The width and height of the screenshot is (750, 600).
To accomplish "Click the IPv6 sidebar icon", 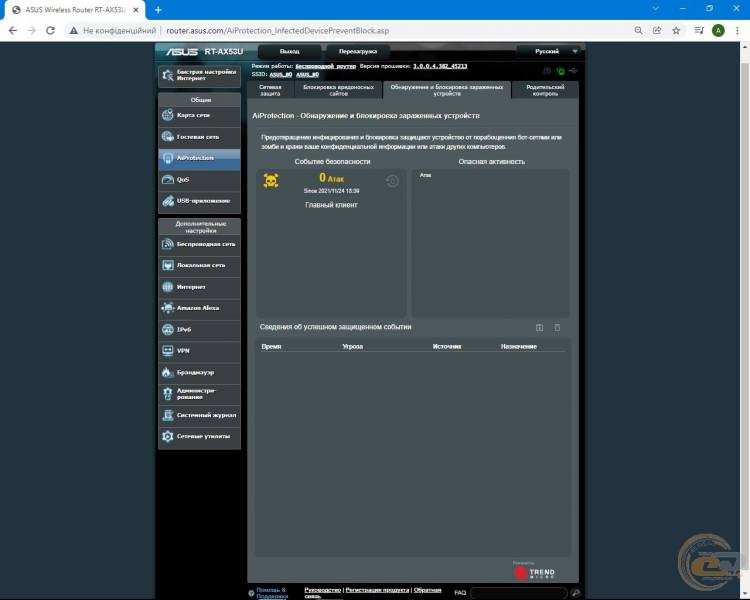I will click(x=167, y=329).
